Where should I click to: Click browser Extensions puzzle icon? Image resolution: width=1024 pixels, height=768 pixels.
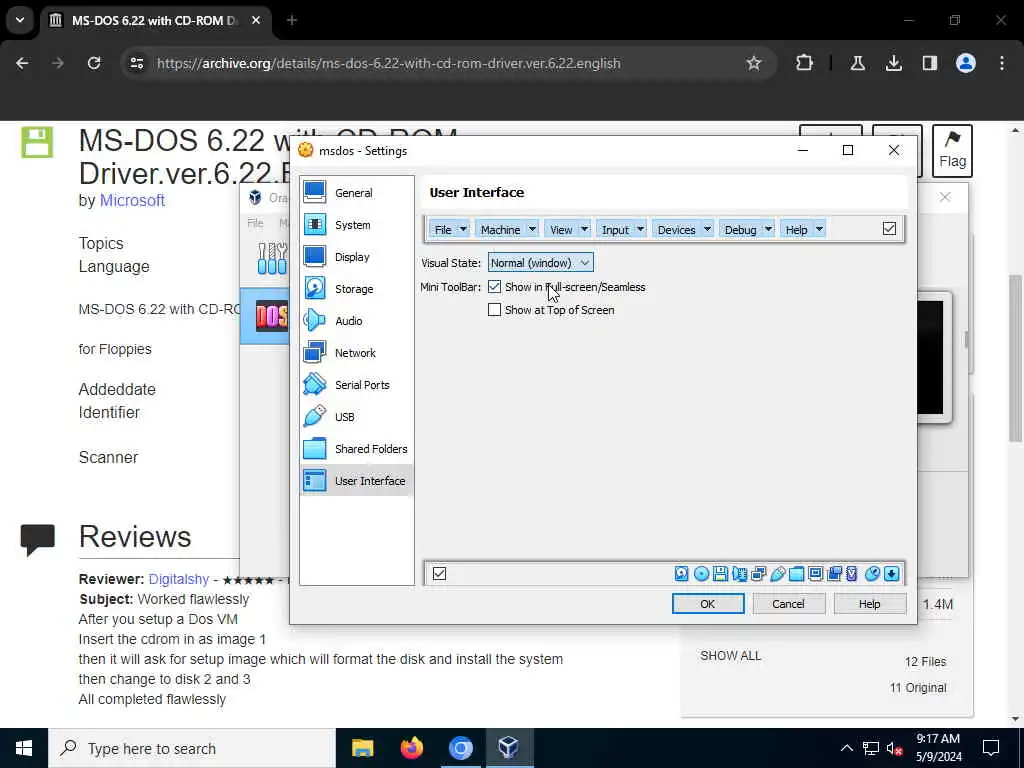pyautogui.click(x=804, y=63)
